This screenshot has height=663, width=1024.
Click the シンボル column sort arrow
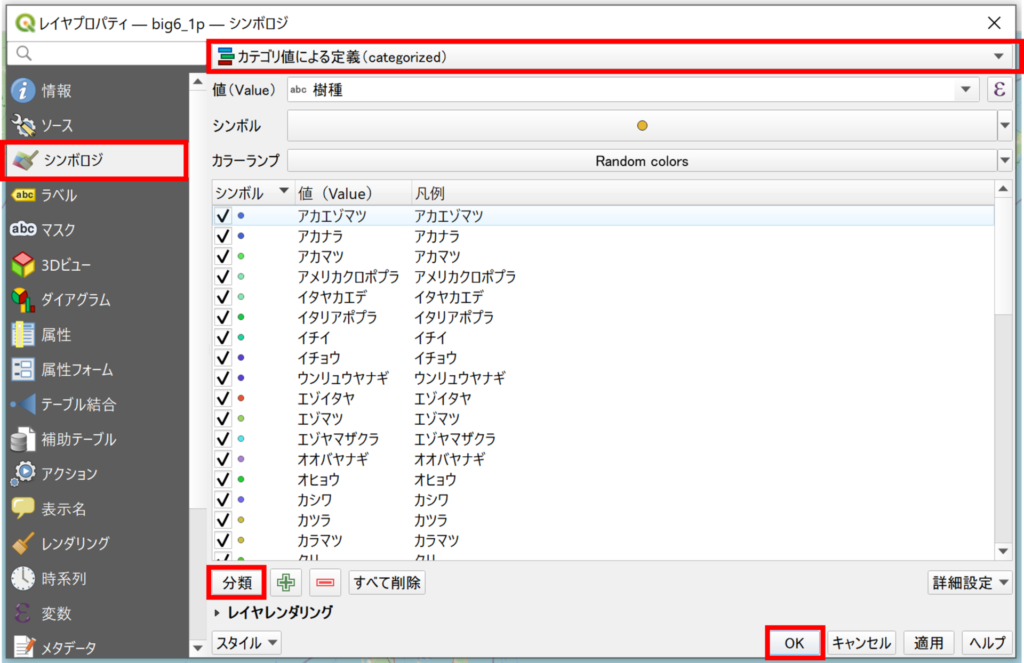pos(283,191)
